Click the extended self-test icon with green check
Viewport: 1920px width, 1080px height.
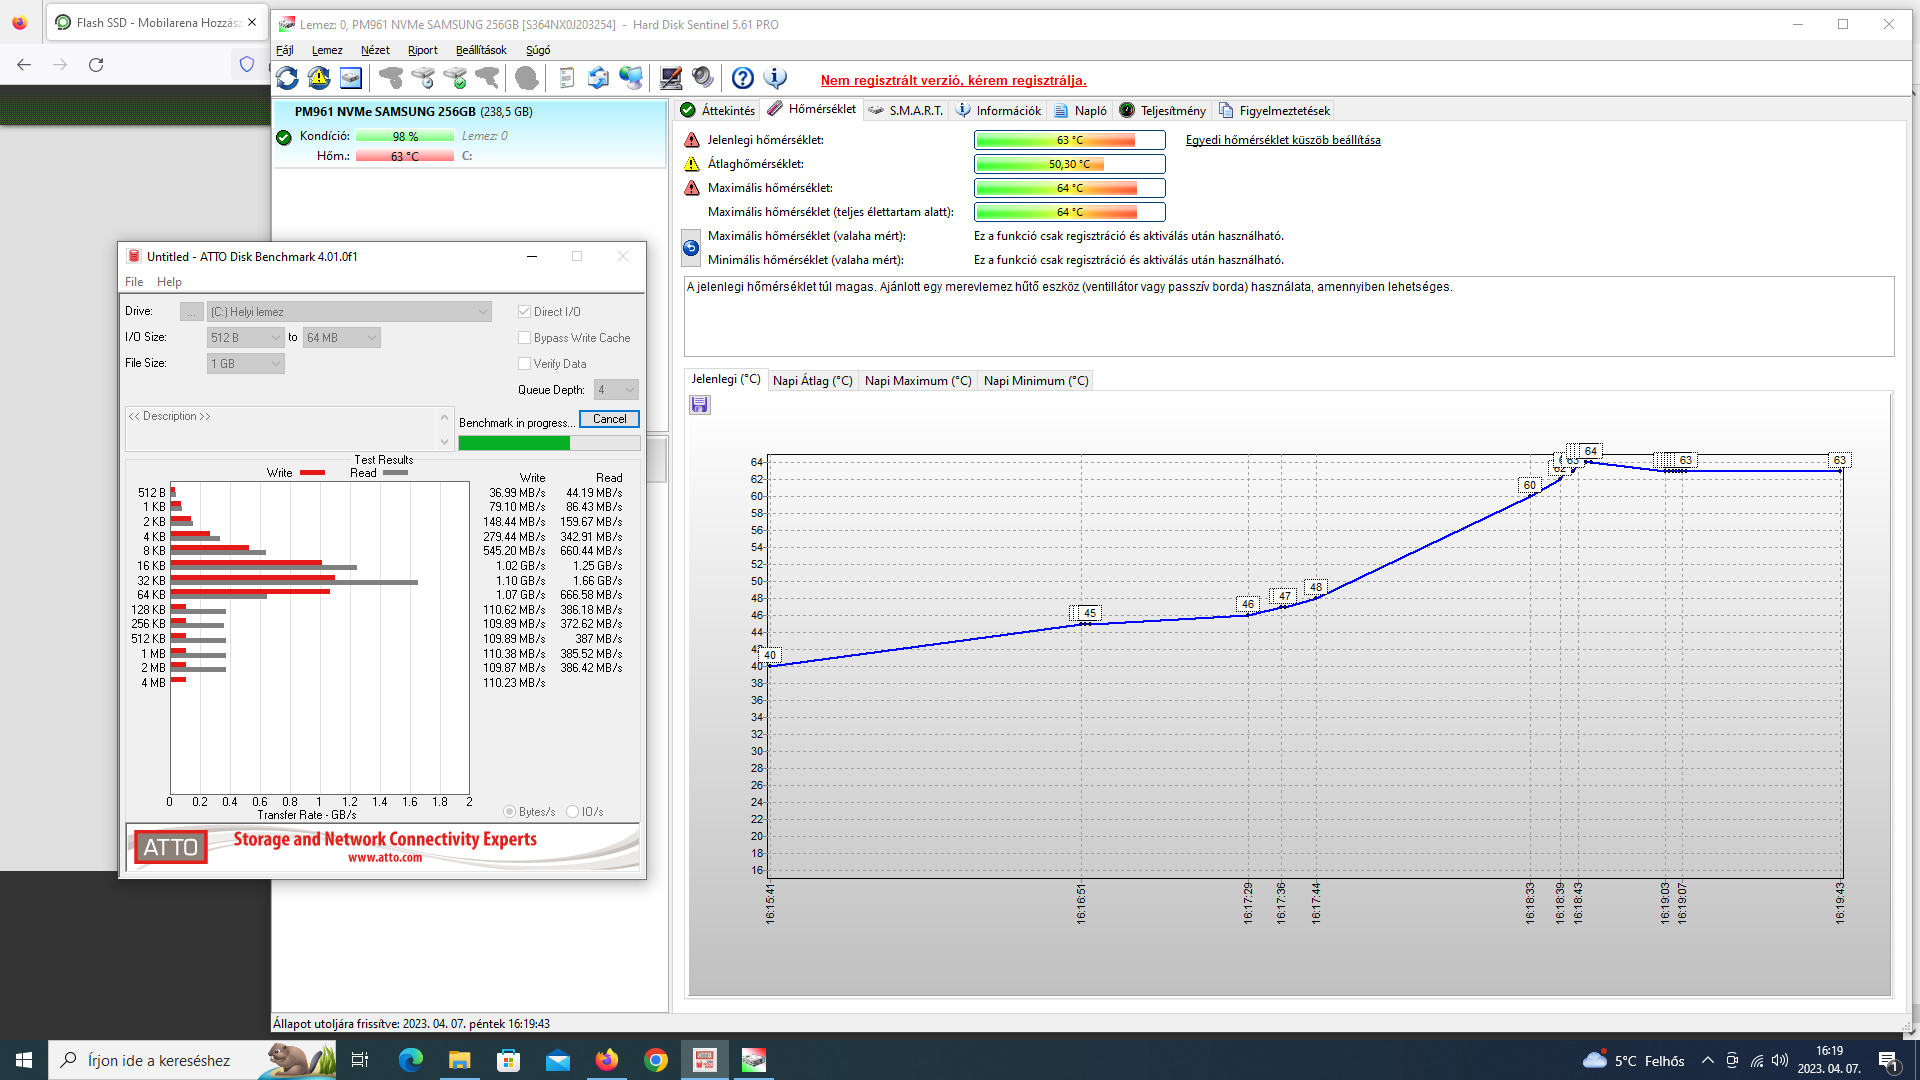click(x=455, y=78)
